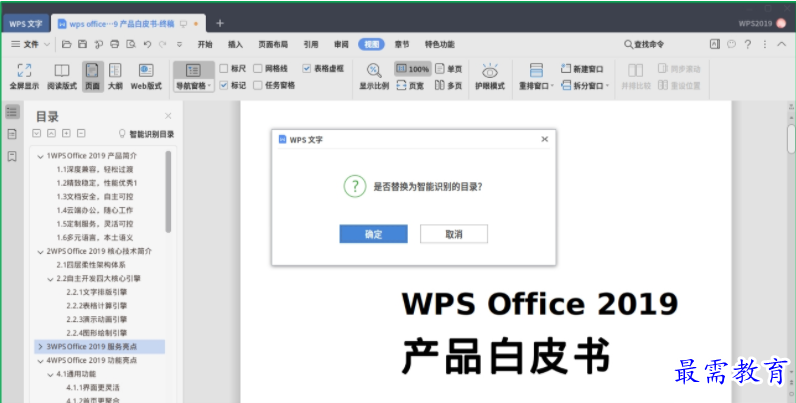The height and width of the screenshot is (403, 796).
Task: Collapse 1WPS Office 2019 产品简介 node
Action: 40,156
